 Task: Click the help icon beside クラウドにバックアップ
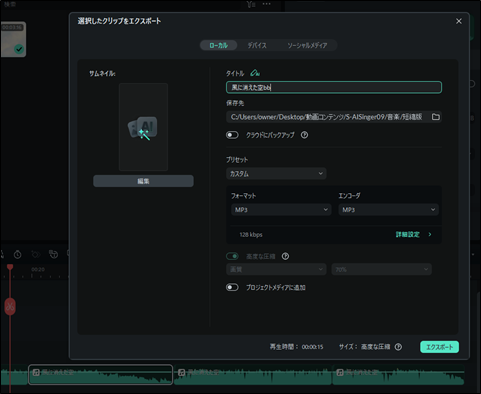click(304, 135)
